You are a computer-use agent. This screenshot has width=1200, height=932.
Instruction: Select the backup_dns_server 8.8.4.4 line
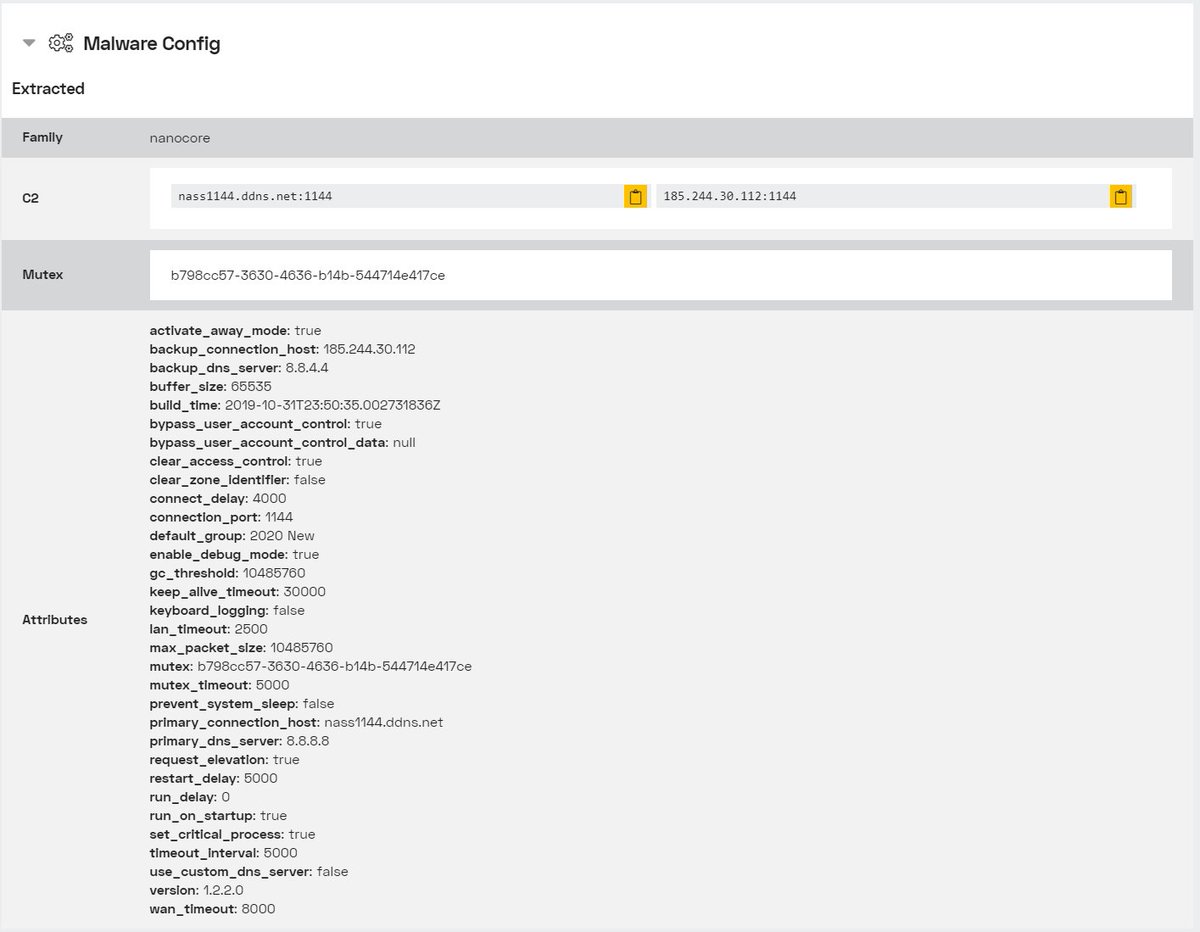point(239,368)
